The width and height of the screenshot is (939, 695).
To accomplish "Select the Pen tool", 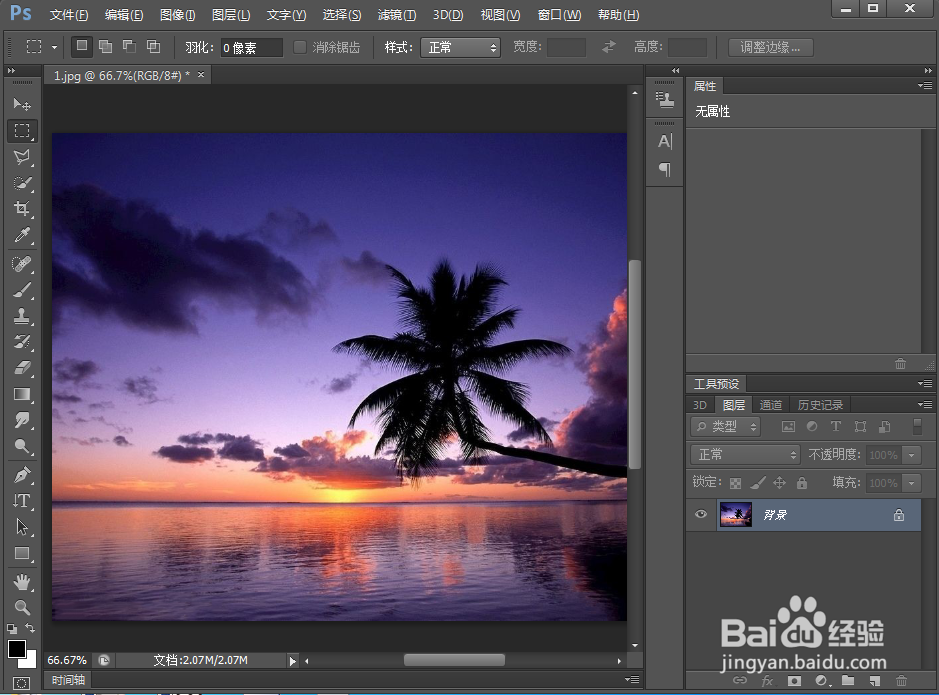I will pos(22,475).
